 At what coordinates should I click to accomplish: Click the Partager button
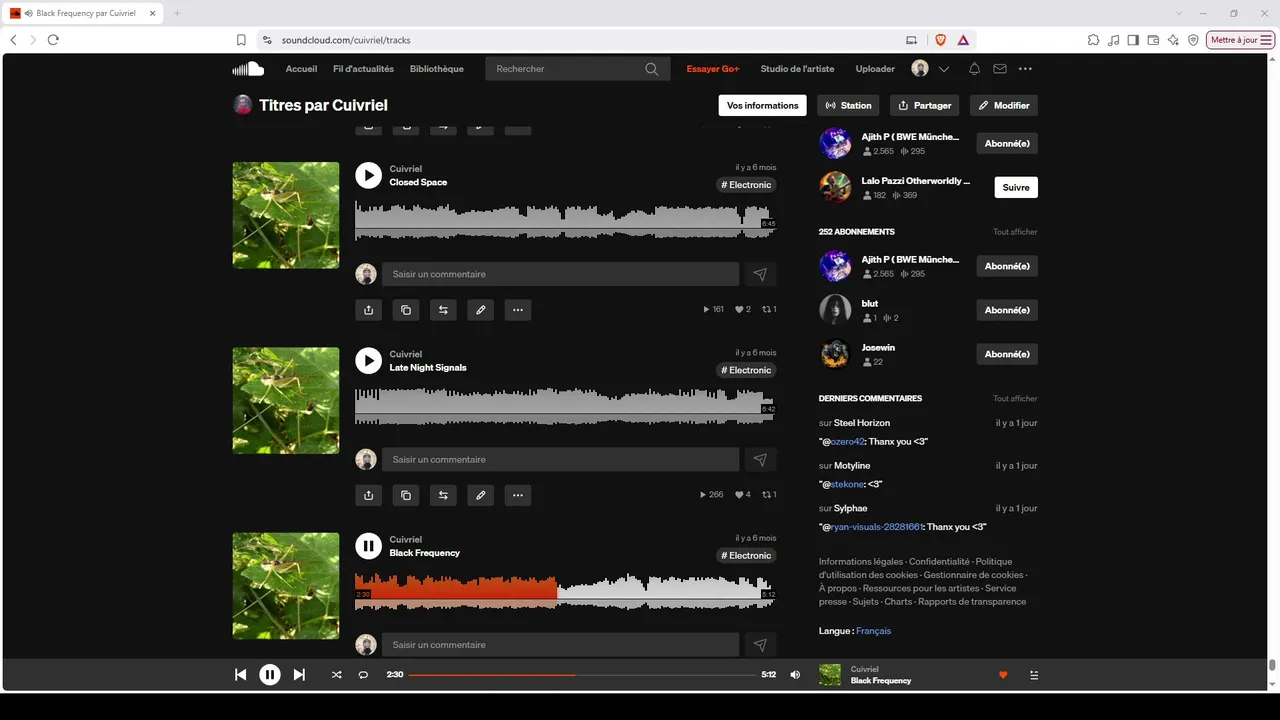coord(924,105)
